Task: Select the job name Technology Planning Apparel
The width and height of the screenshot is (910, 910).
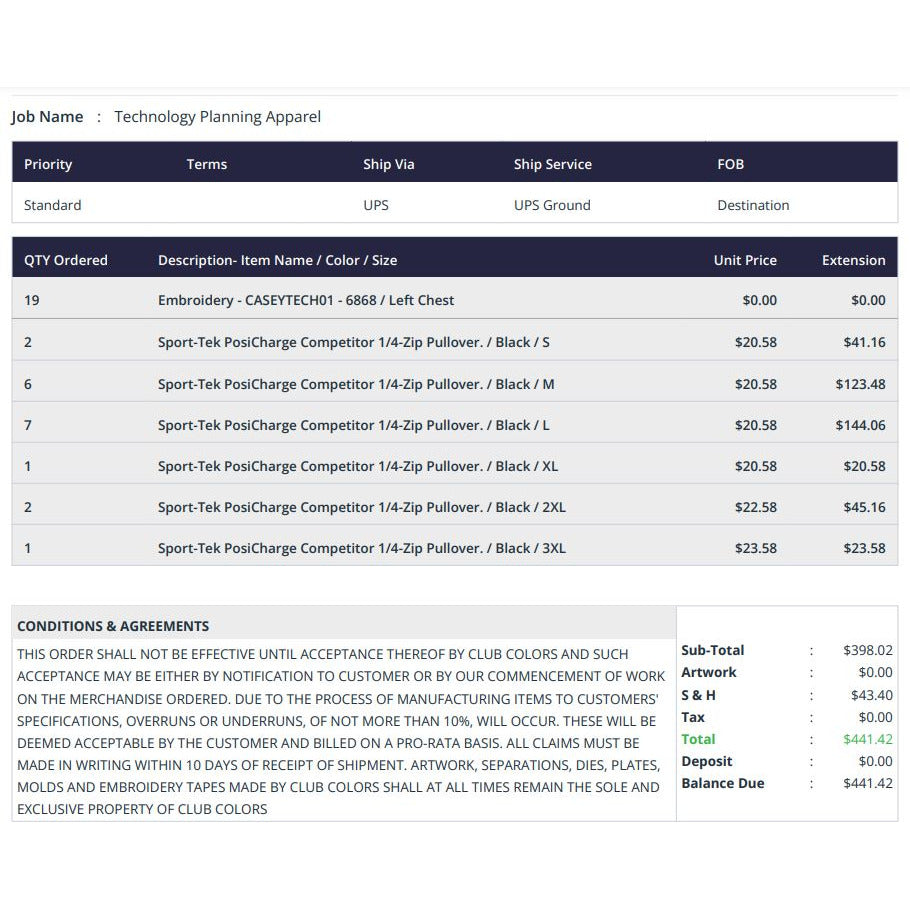Action: (217, 117)
